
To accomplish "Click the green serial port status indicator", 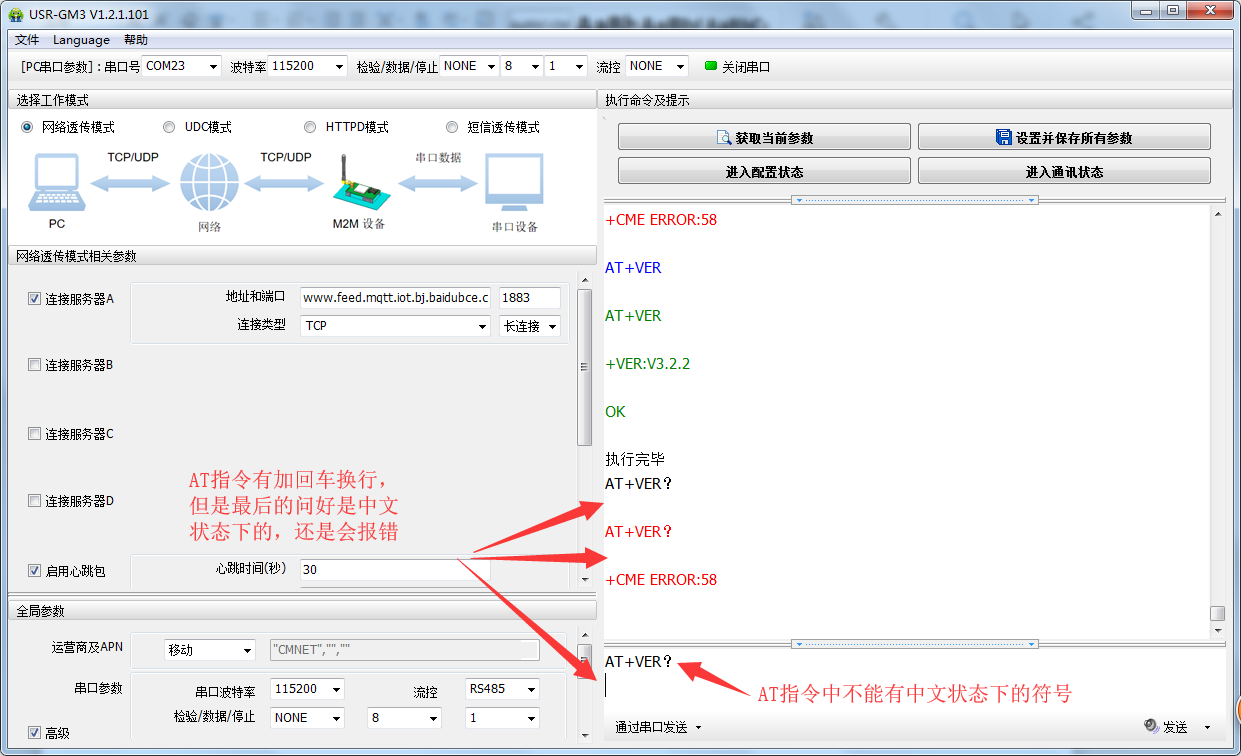I will tap(711, 66).
